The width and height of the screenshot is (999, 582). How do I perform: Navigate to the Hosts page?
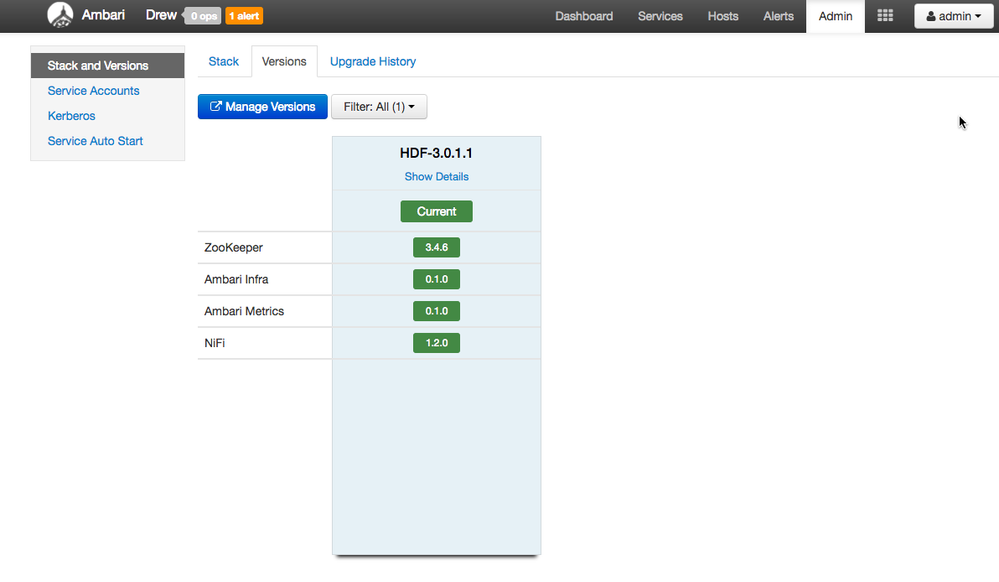[723, 16]
